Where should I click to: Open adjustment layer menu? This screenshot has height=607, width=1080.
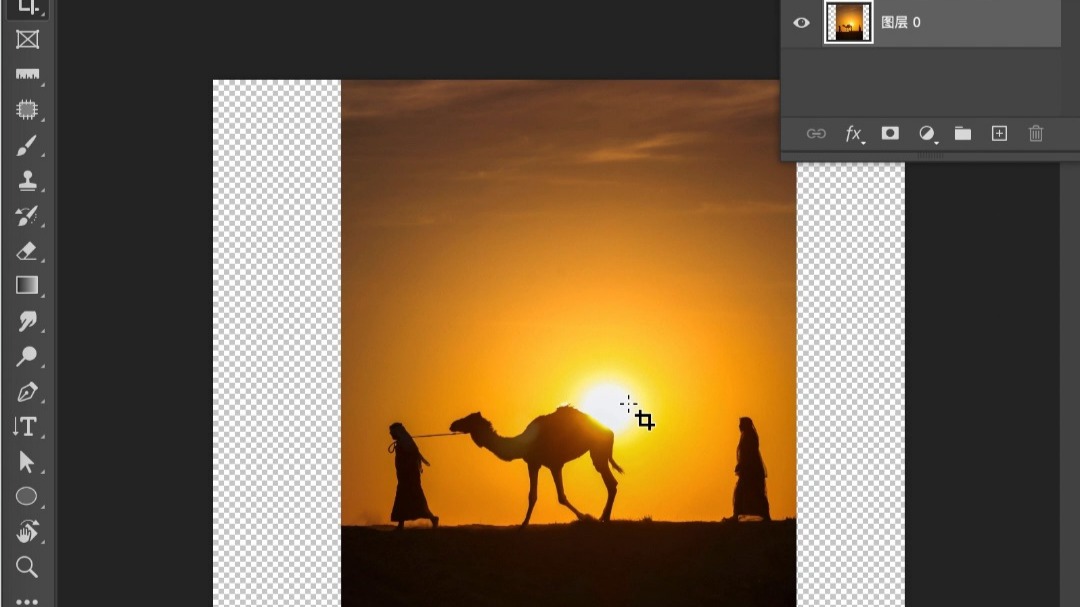click(927, 134)
